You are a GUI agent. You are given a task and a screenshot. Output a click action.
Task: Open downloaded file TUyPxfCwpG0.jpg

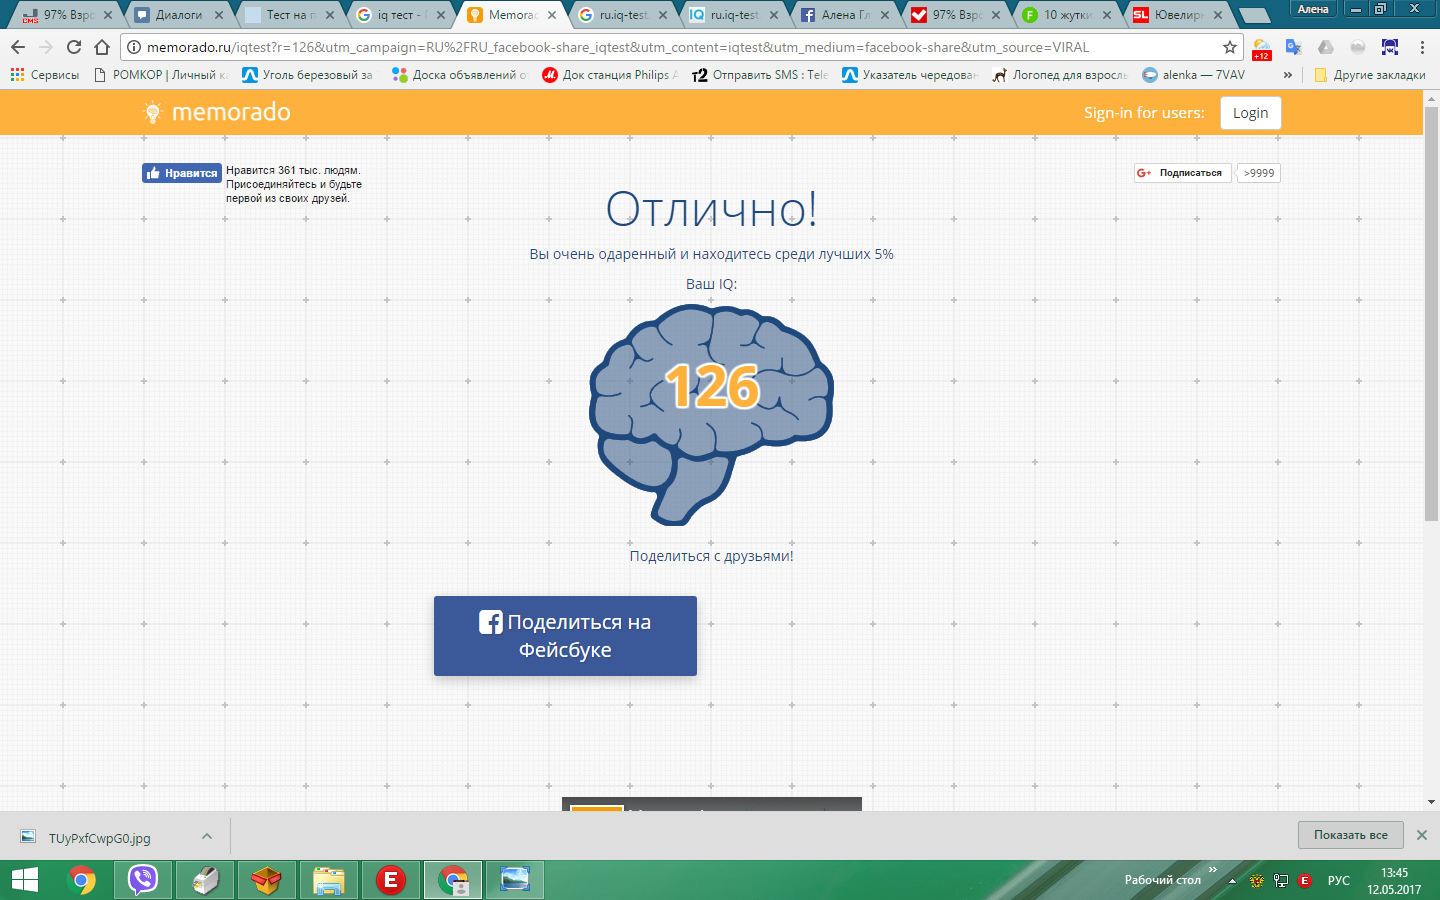coord(100,838)
